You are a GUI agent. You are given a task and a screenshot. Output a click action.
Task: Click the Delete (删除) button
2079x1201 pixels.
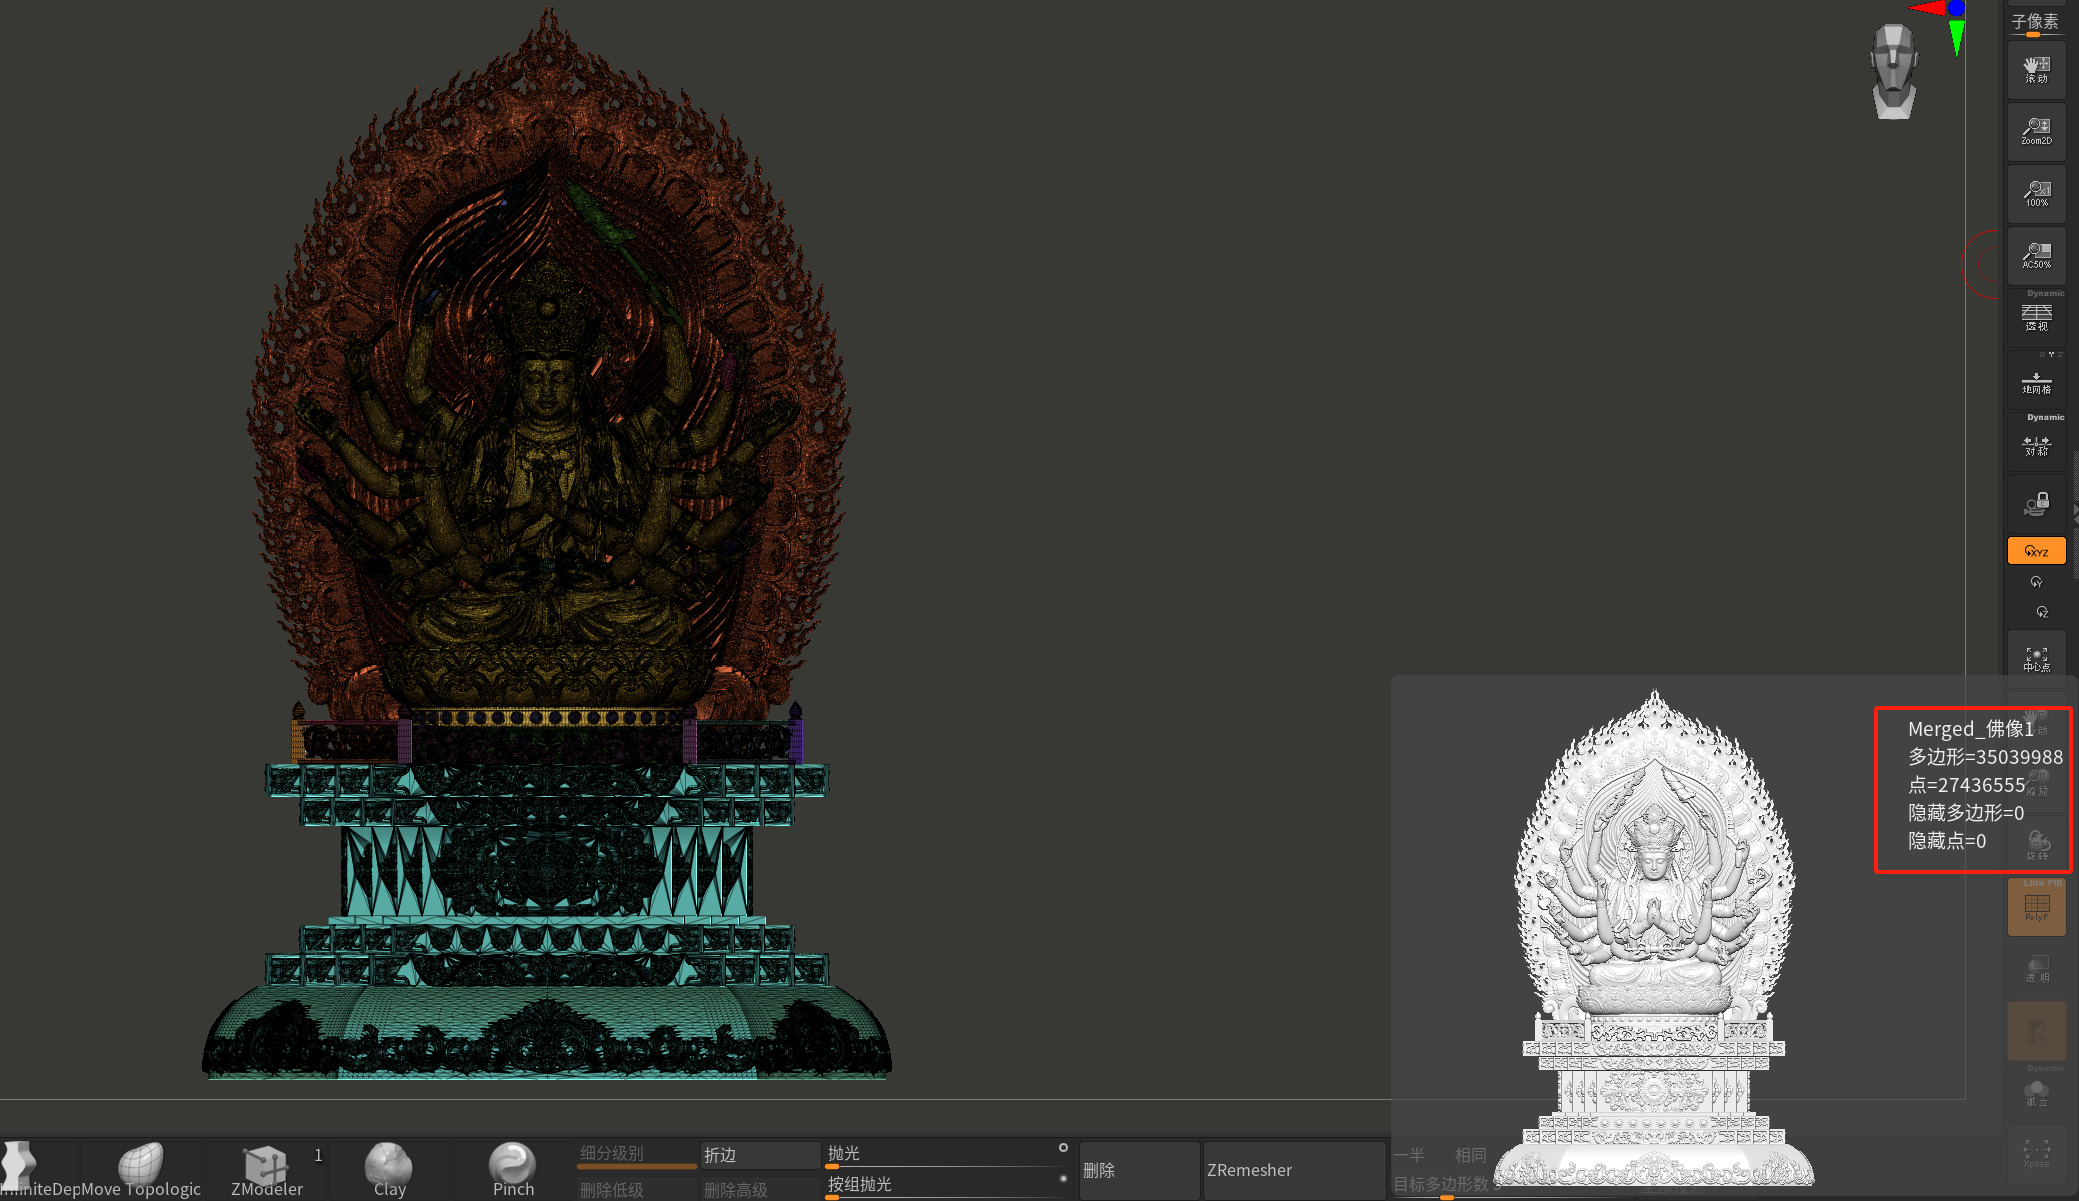pyautogui.click(x=1139, y=1170)
